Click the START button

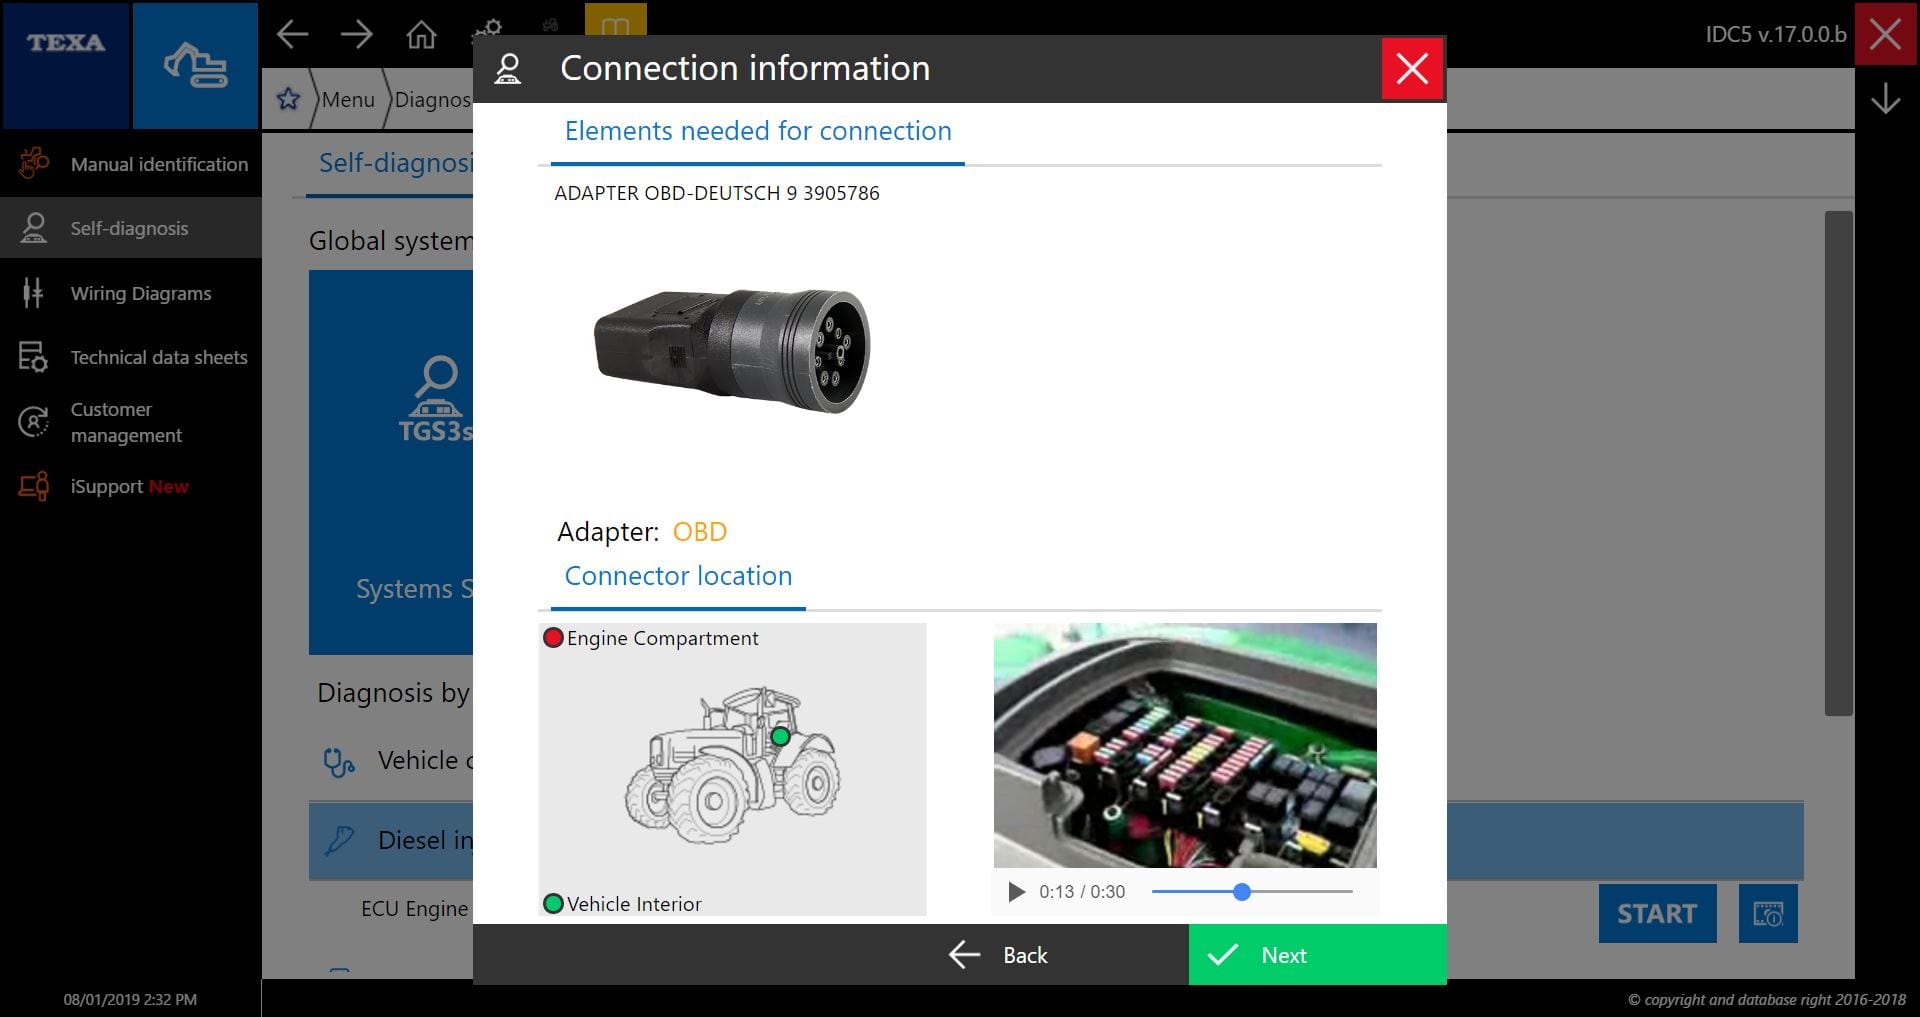pos(1657,913)
